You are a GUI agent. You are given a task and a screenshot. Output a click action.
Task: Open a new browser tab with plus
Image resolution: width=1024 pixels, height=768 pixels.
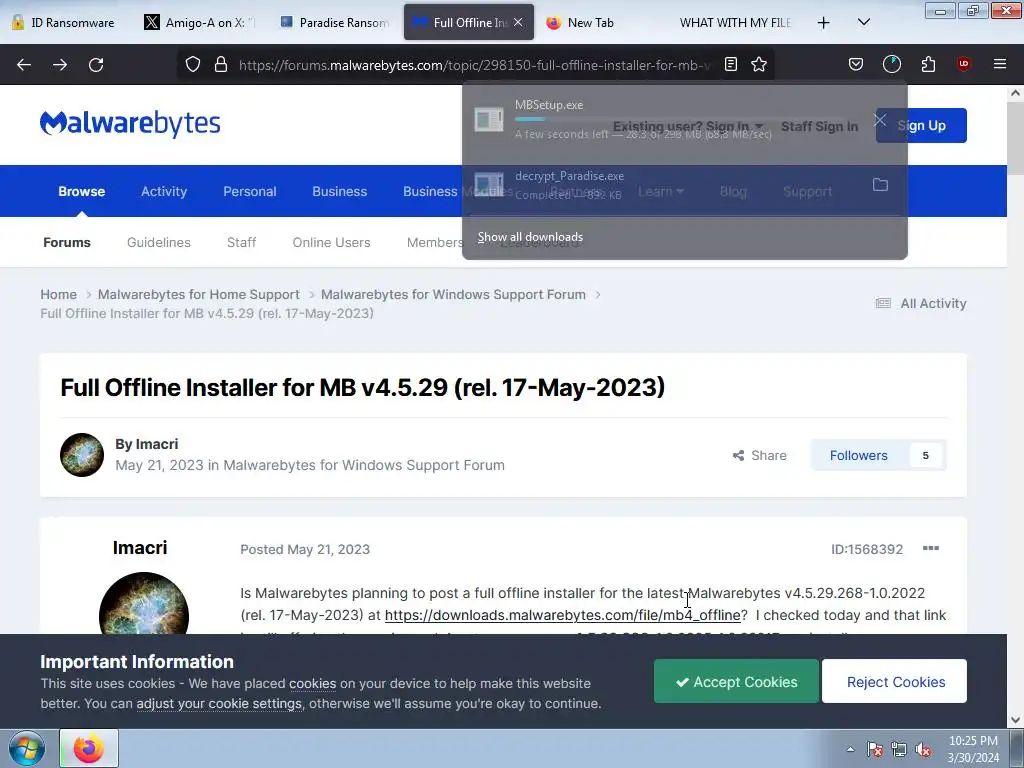[824, 23]
